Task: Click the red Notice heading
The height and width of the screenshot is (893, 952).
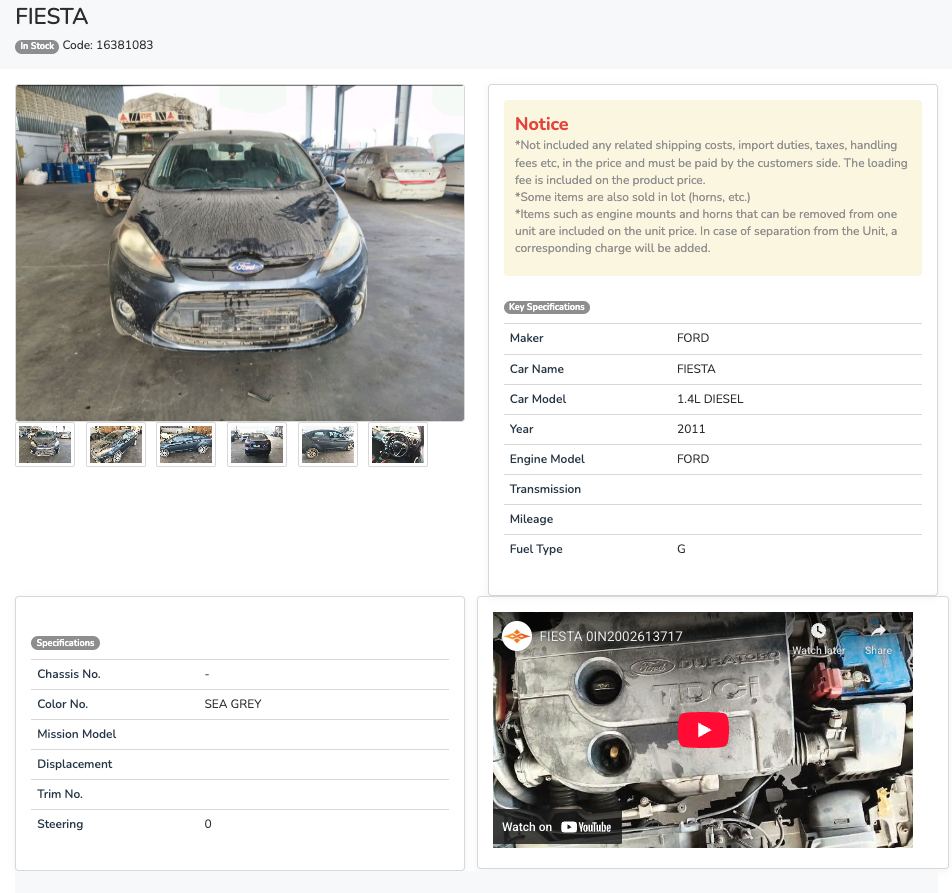Action: 542,124
